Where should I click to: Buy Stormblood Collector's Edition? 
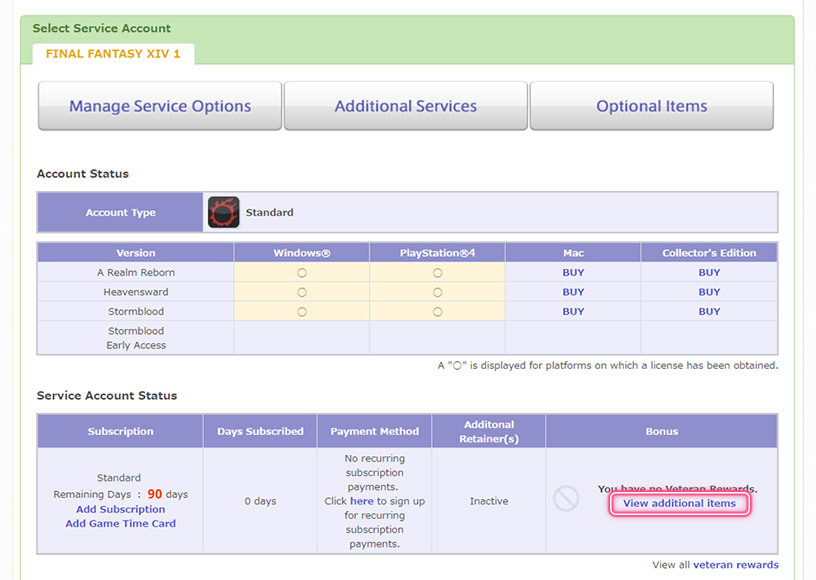click(709, 312)
